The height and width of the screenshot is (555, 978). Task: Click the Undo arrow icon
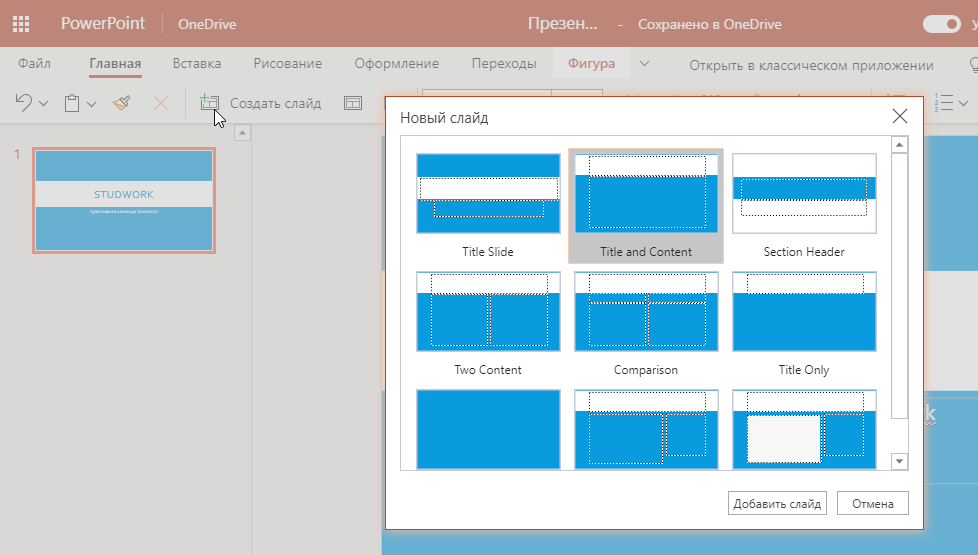[x=24, y=103]
